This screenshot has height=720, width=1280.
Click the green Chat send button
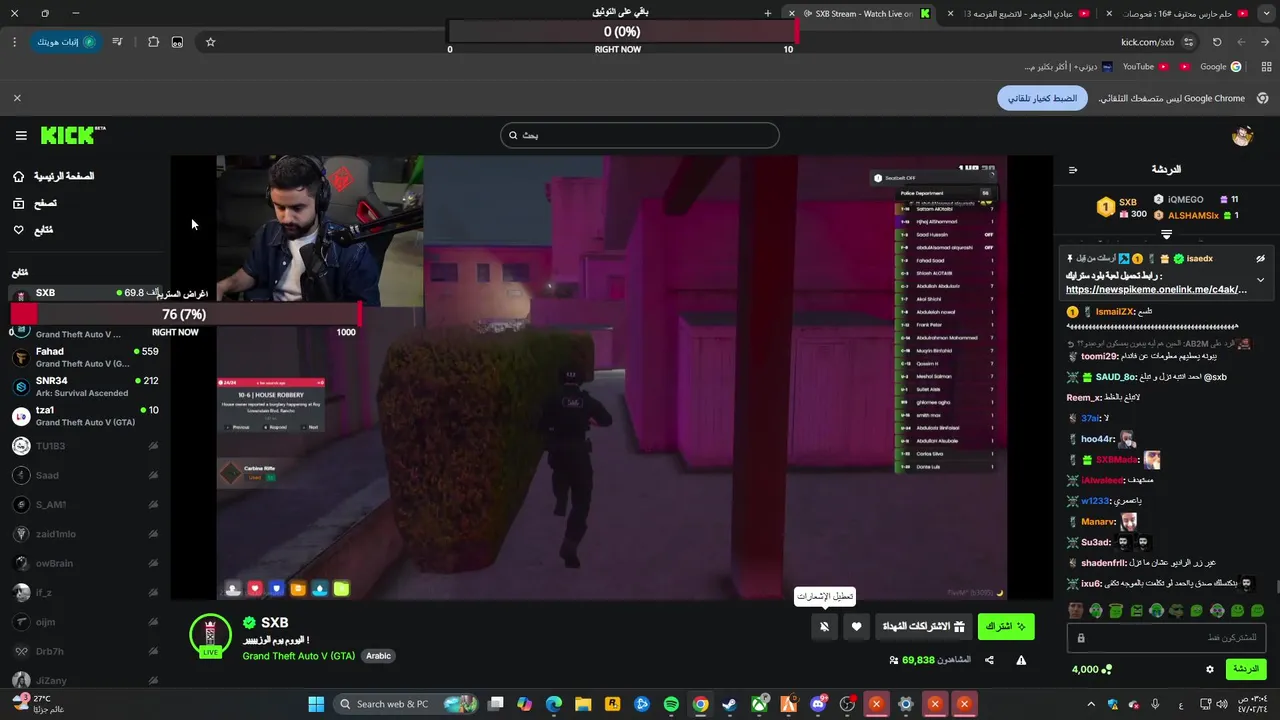[x=1245, y=669]
